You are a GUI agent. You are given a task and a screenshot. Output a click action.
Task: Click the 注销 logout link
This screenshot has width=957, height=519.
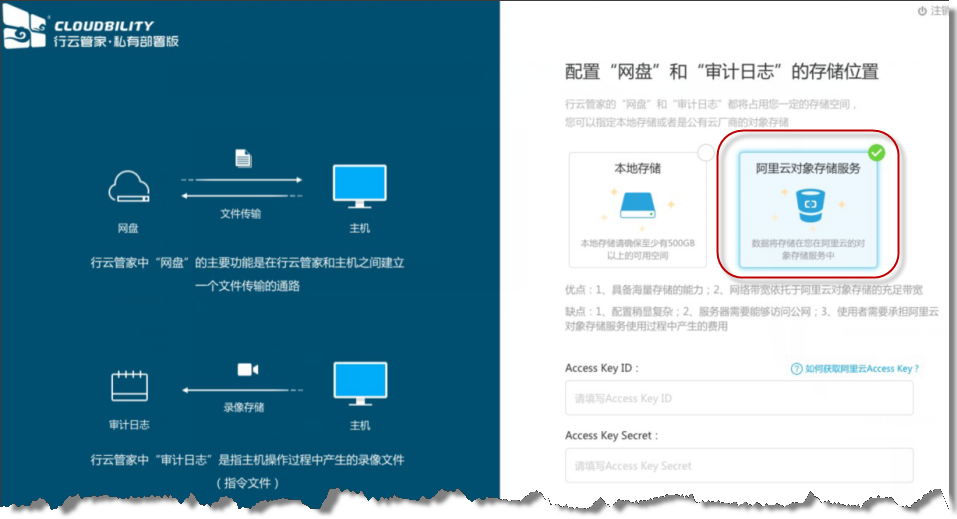[x=939, y=11]
